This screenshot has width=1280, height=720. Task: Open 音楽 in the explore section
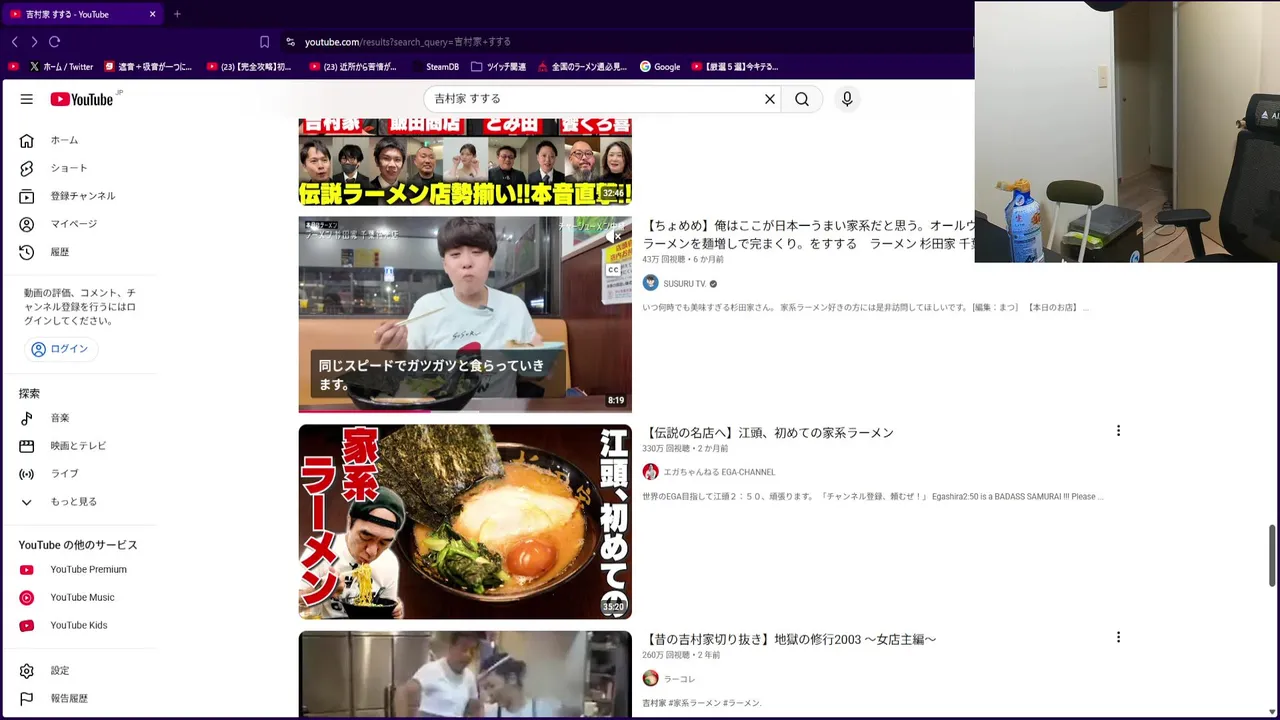pyautogui.click(x=78, y=418)
